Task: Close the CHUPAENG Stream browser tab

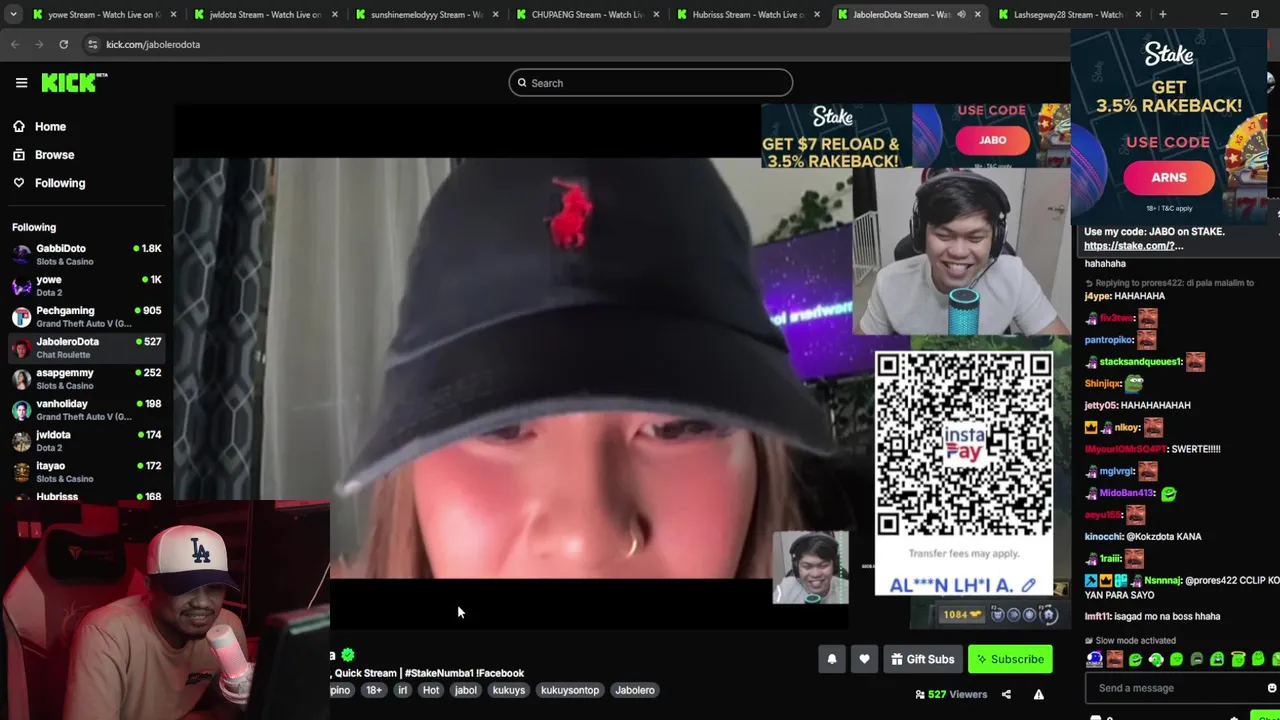Action: [656, 15]
